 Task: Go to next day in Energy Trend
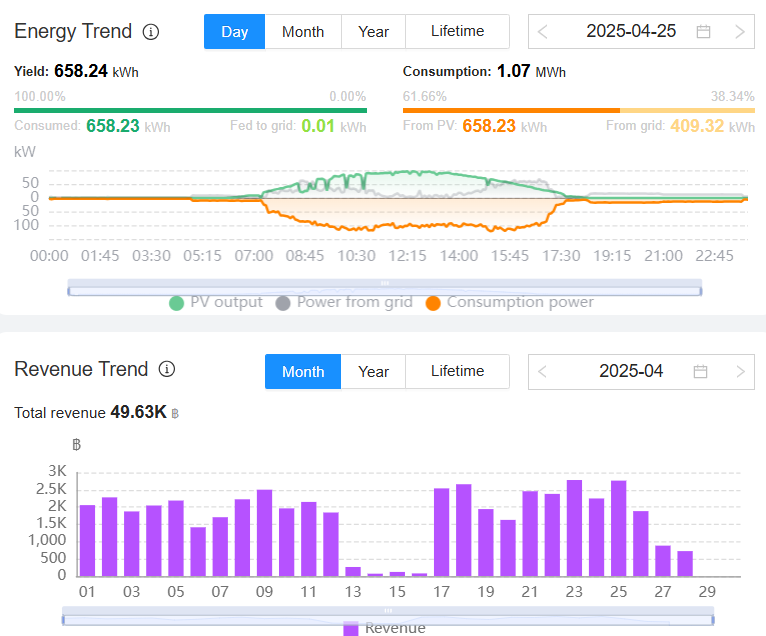(740, 32)
